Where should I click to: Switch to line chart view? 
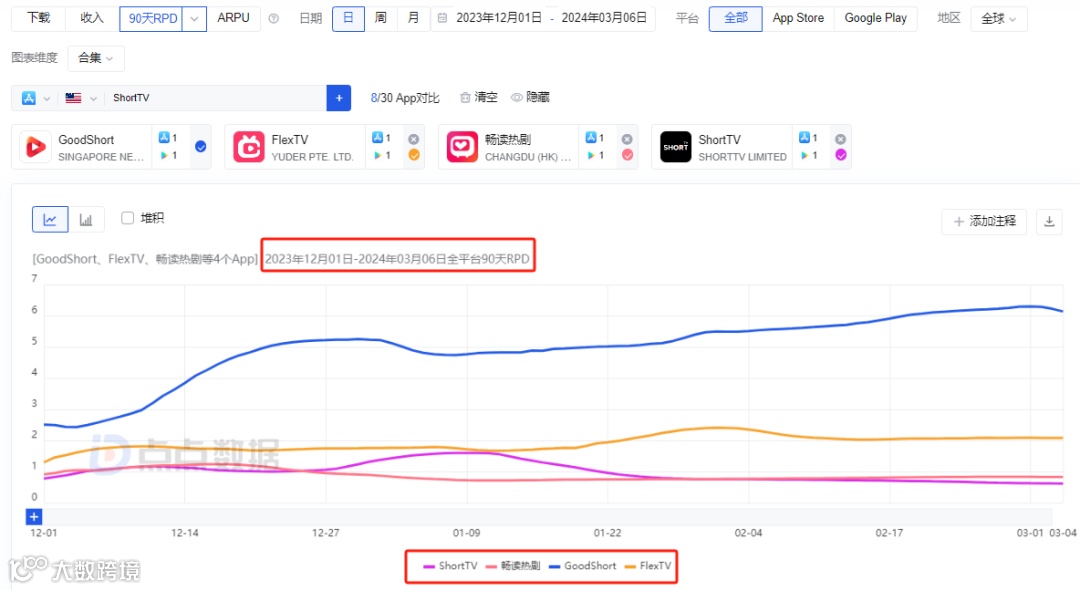click(x=50, y=220)
